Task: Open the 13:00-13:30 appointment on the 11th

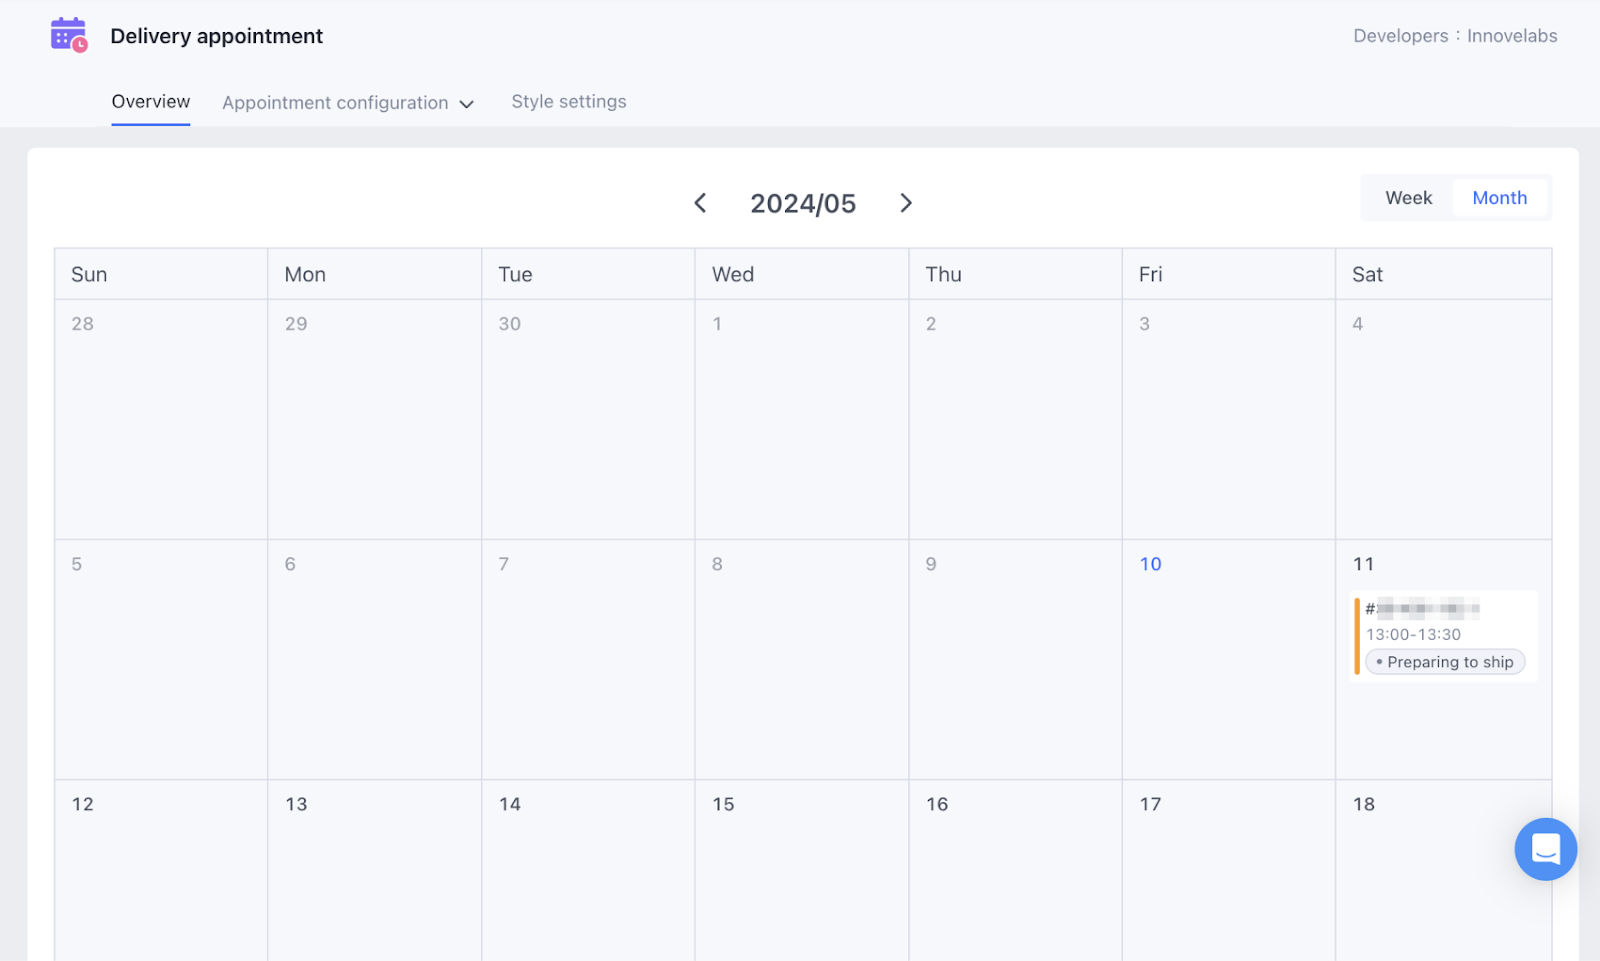Action: [x=1413, y=634]
